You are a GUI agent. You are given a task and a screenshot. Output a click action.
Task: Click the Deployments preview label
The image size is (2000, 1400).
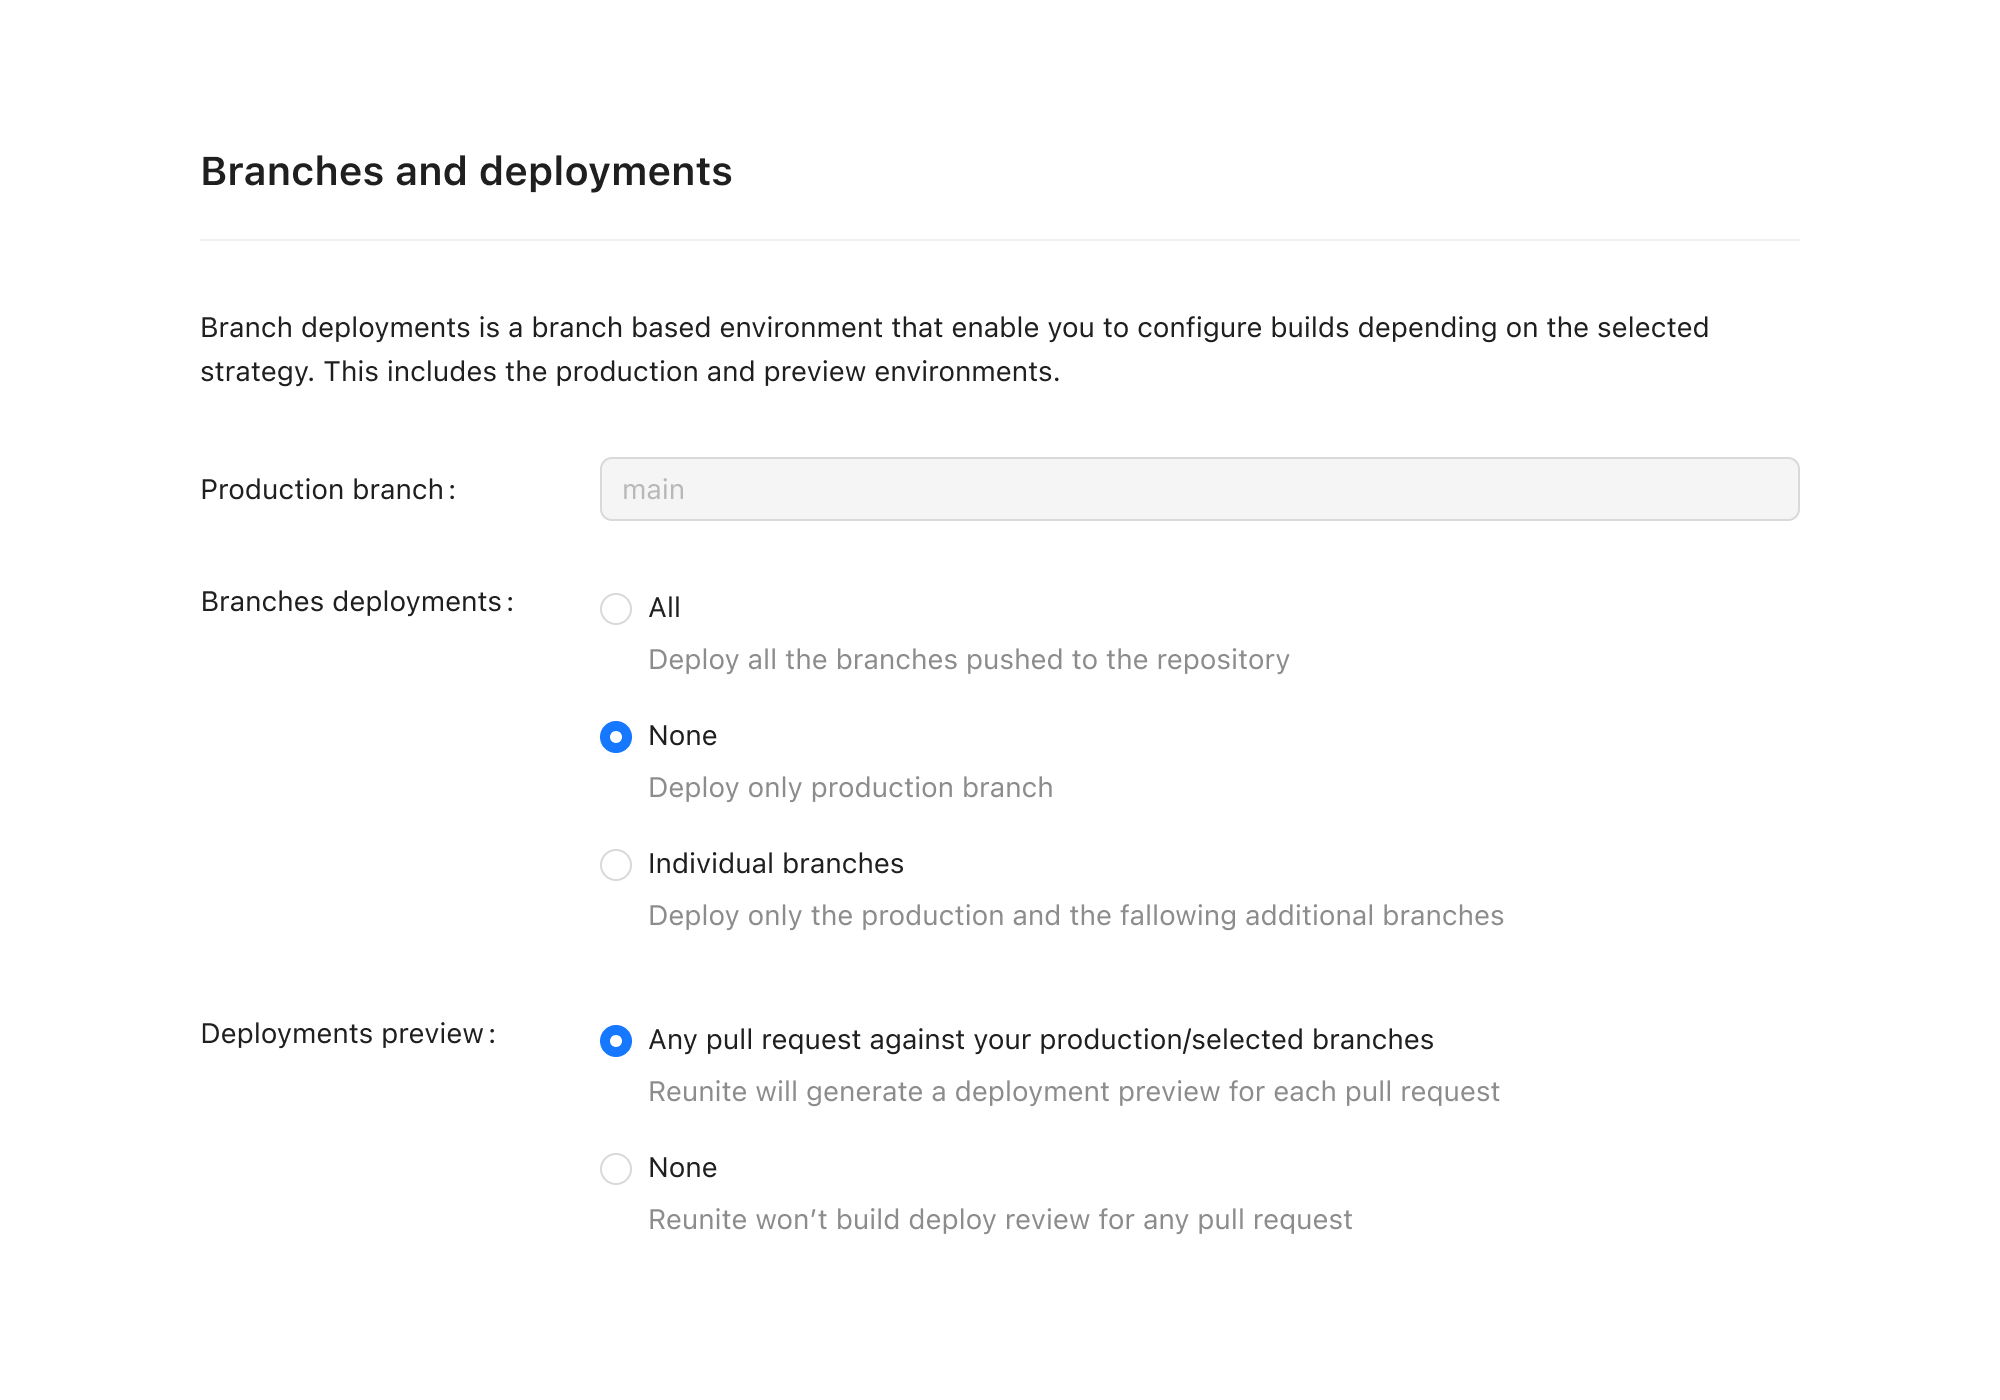click(350, 1033)
